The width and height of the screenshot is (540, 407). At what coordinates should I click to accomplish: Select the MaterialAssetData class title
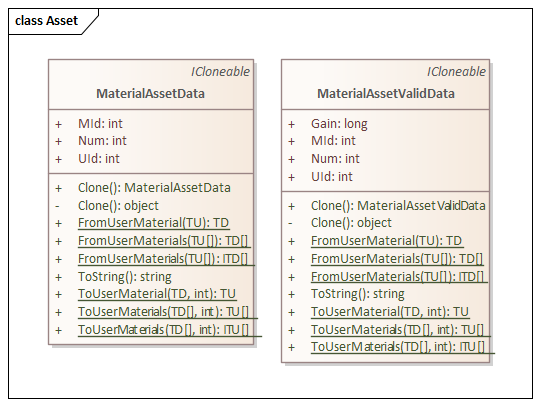tap(150, 93)
